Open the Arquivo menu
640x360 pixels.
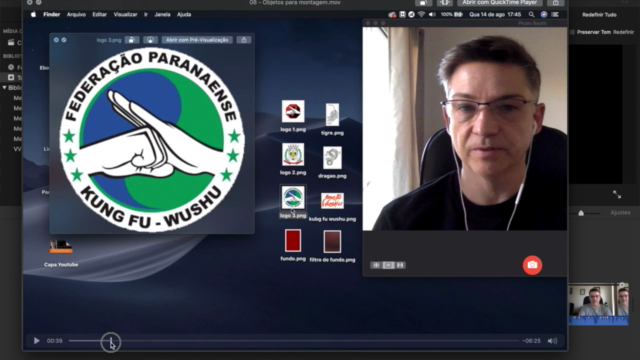pos(76,14)
